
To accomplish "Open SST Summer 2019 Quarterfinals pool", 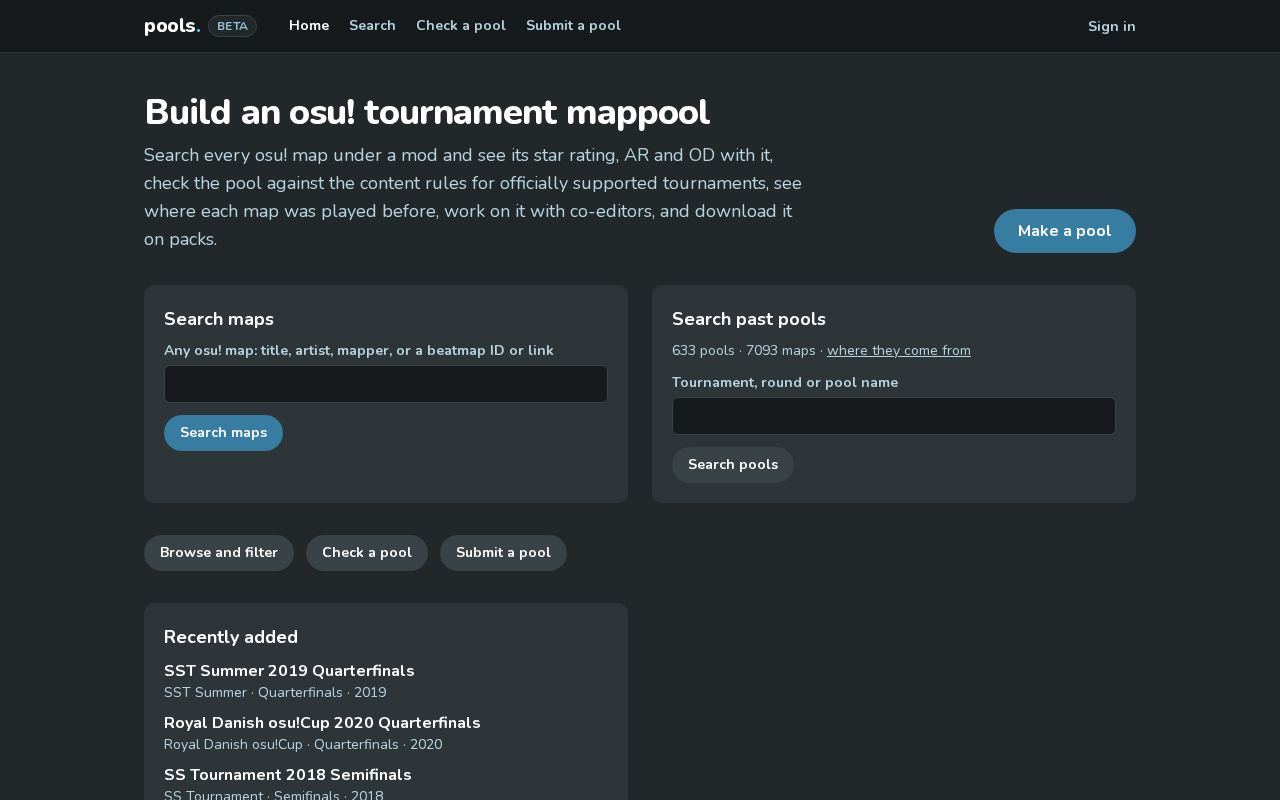I will 289,671.
